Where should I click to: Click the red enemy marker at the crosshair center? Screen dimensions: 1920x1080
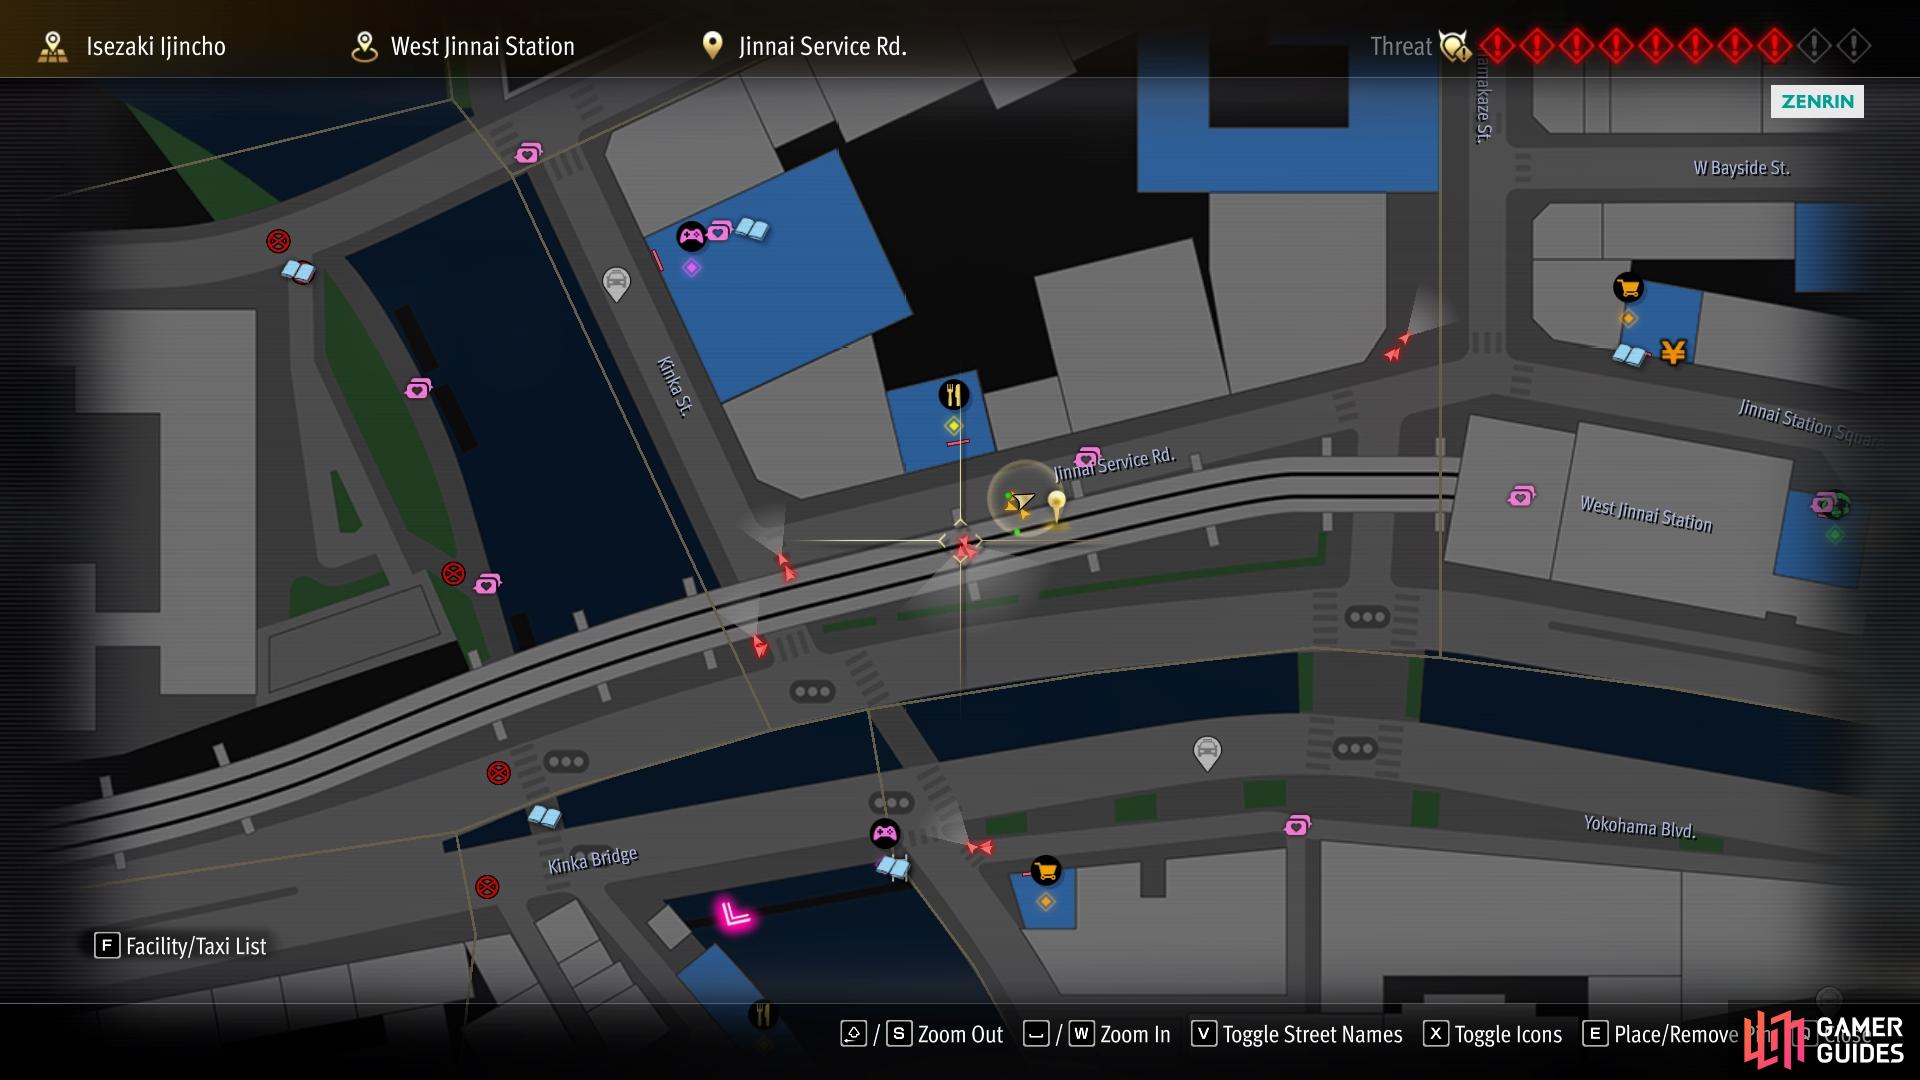[x=963, y=547]
